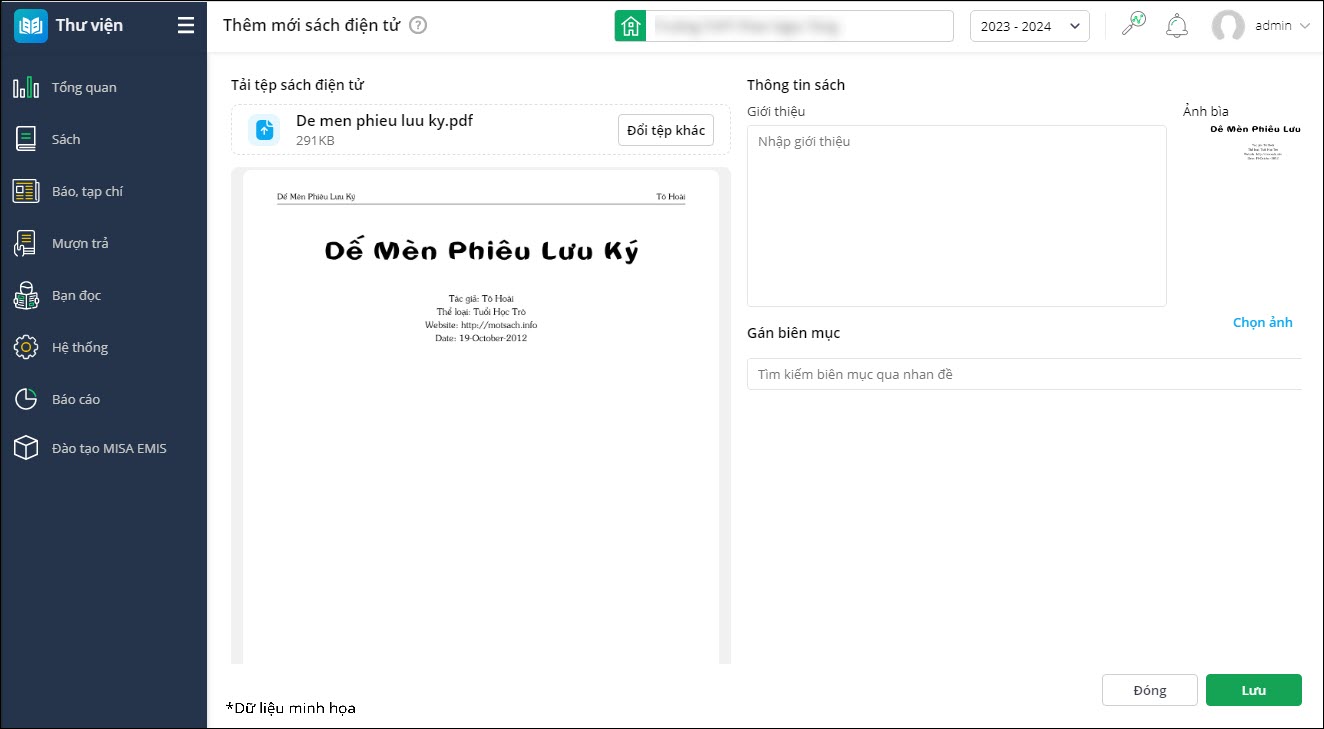Click the Thư viện app logo icon

coord(31,26)
